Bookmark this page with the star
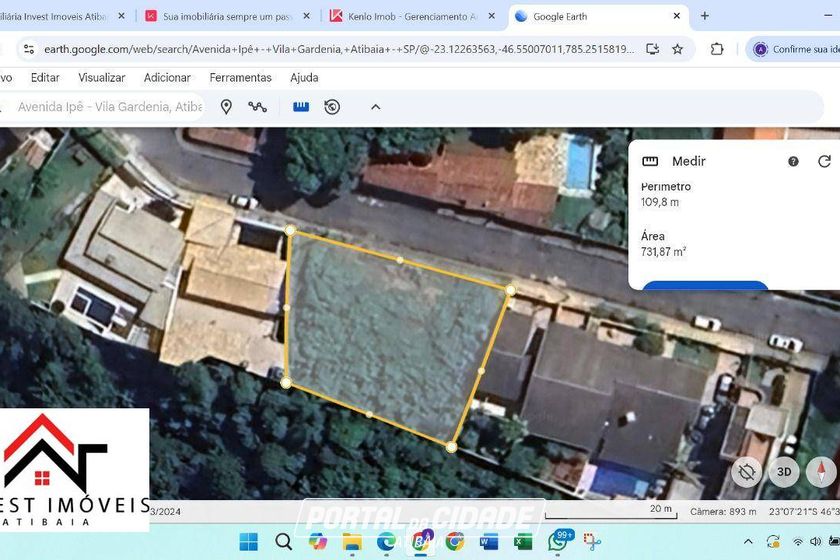The image size is (840, 560). pyautogui.click(x=677, y=49)
